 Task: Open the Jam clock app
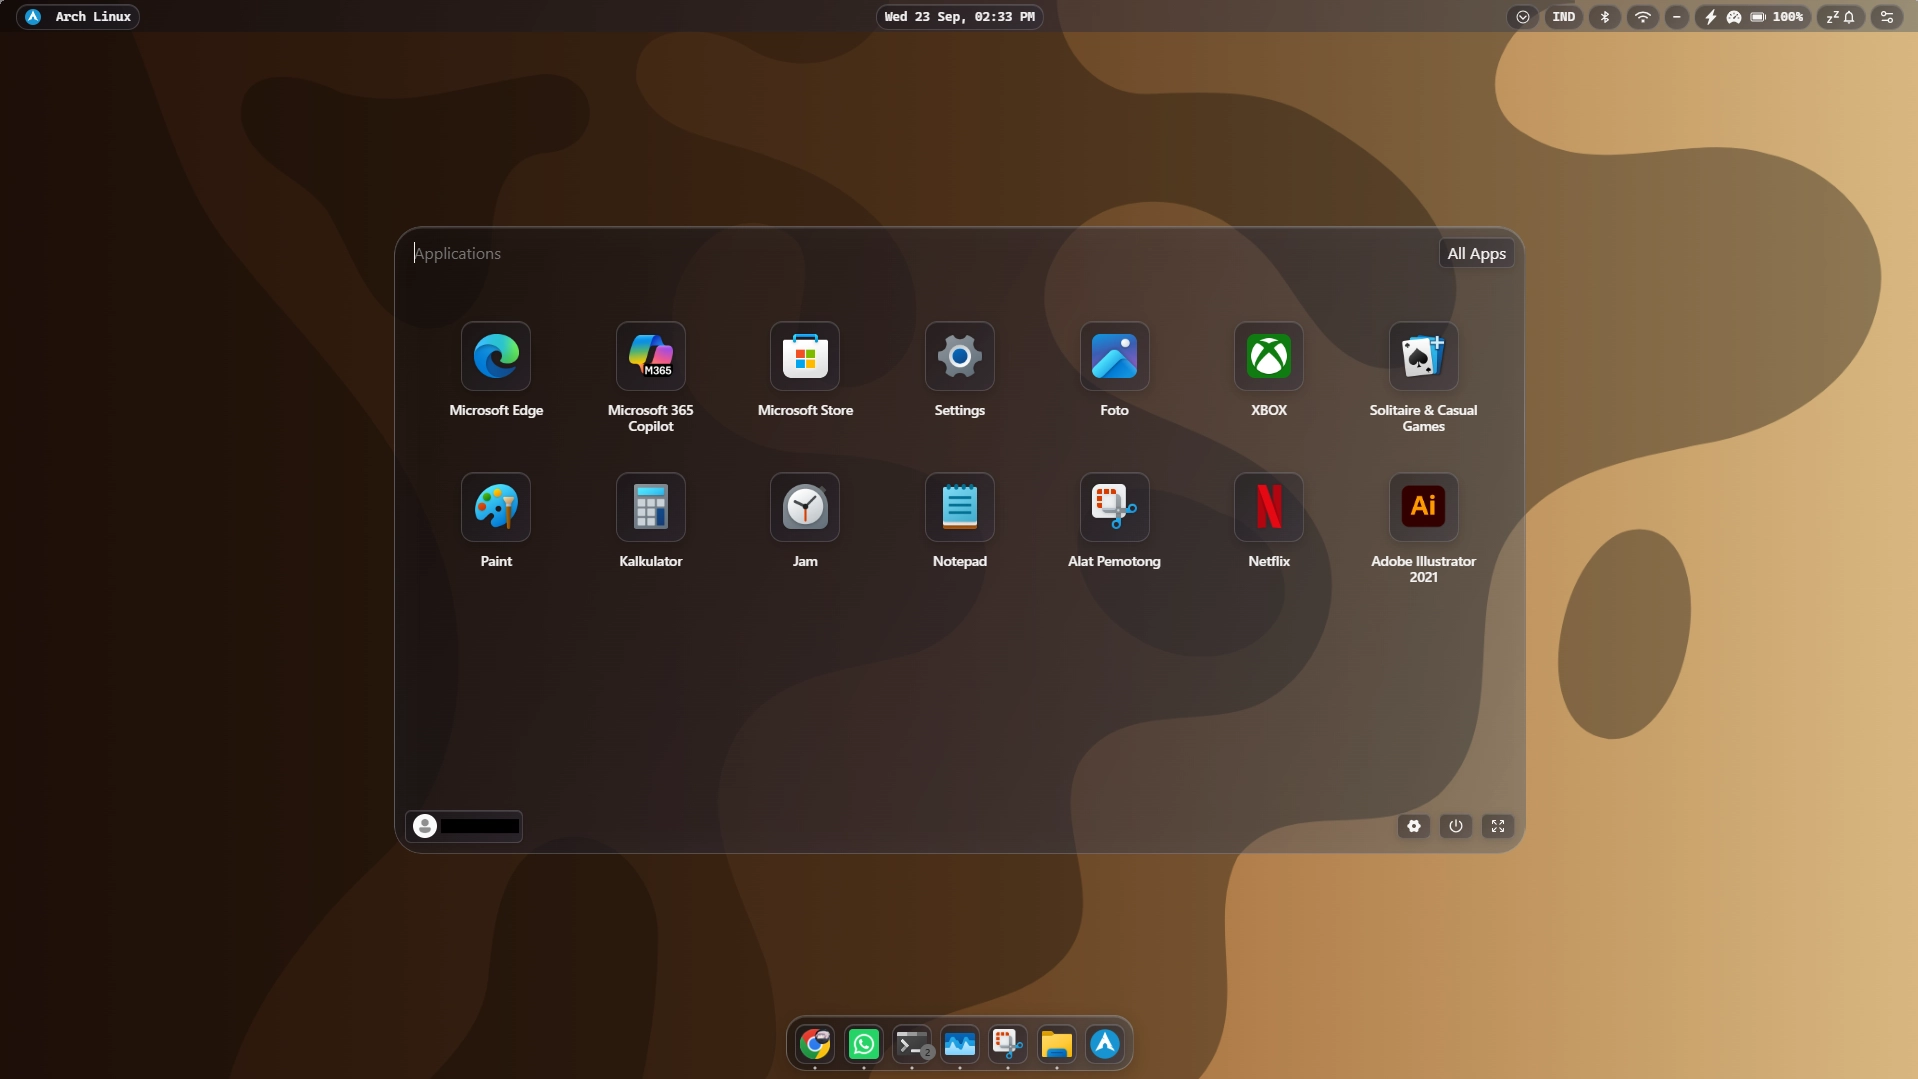coord(805,507)
